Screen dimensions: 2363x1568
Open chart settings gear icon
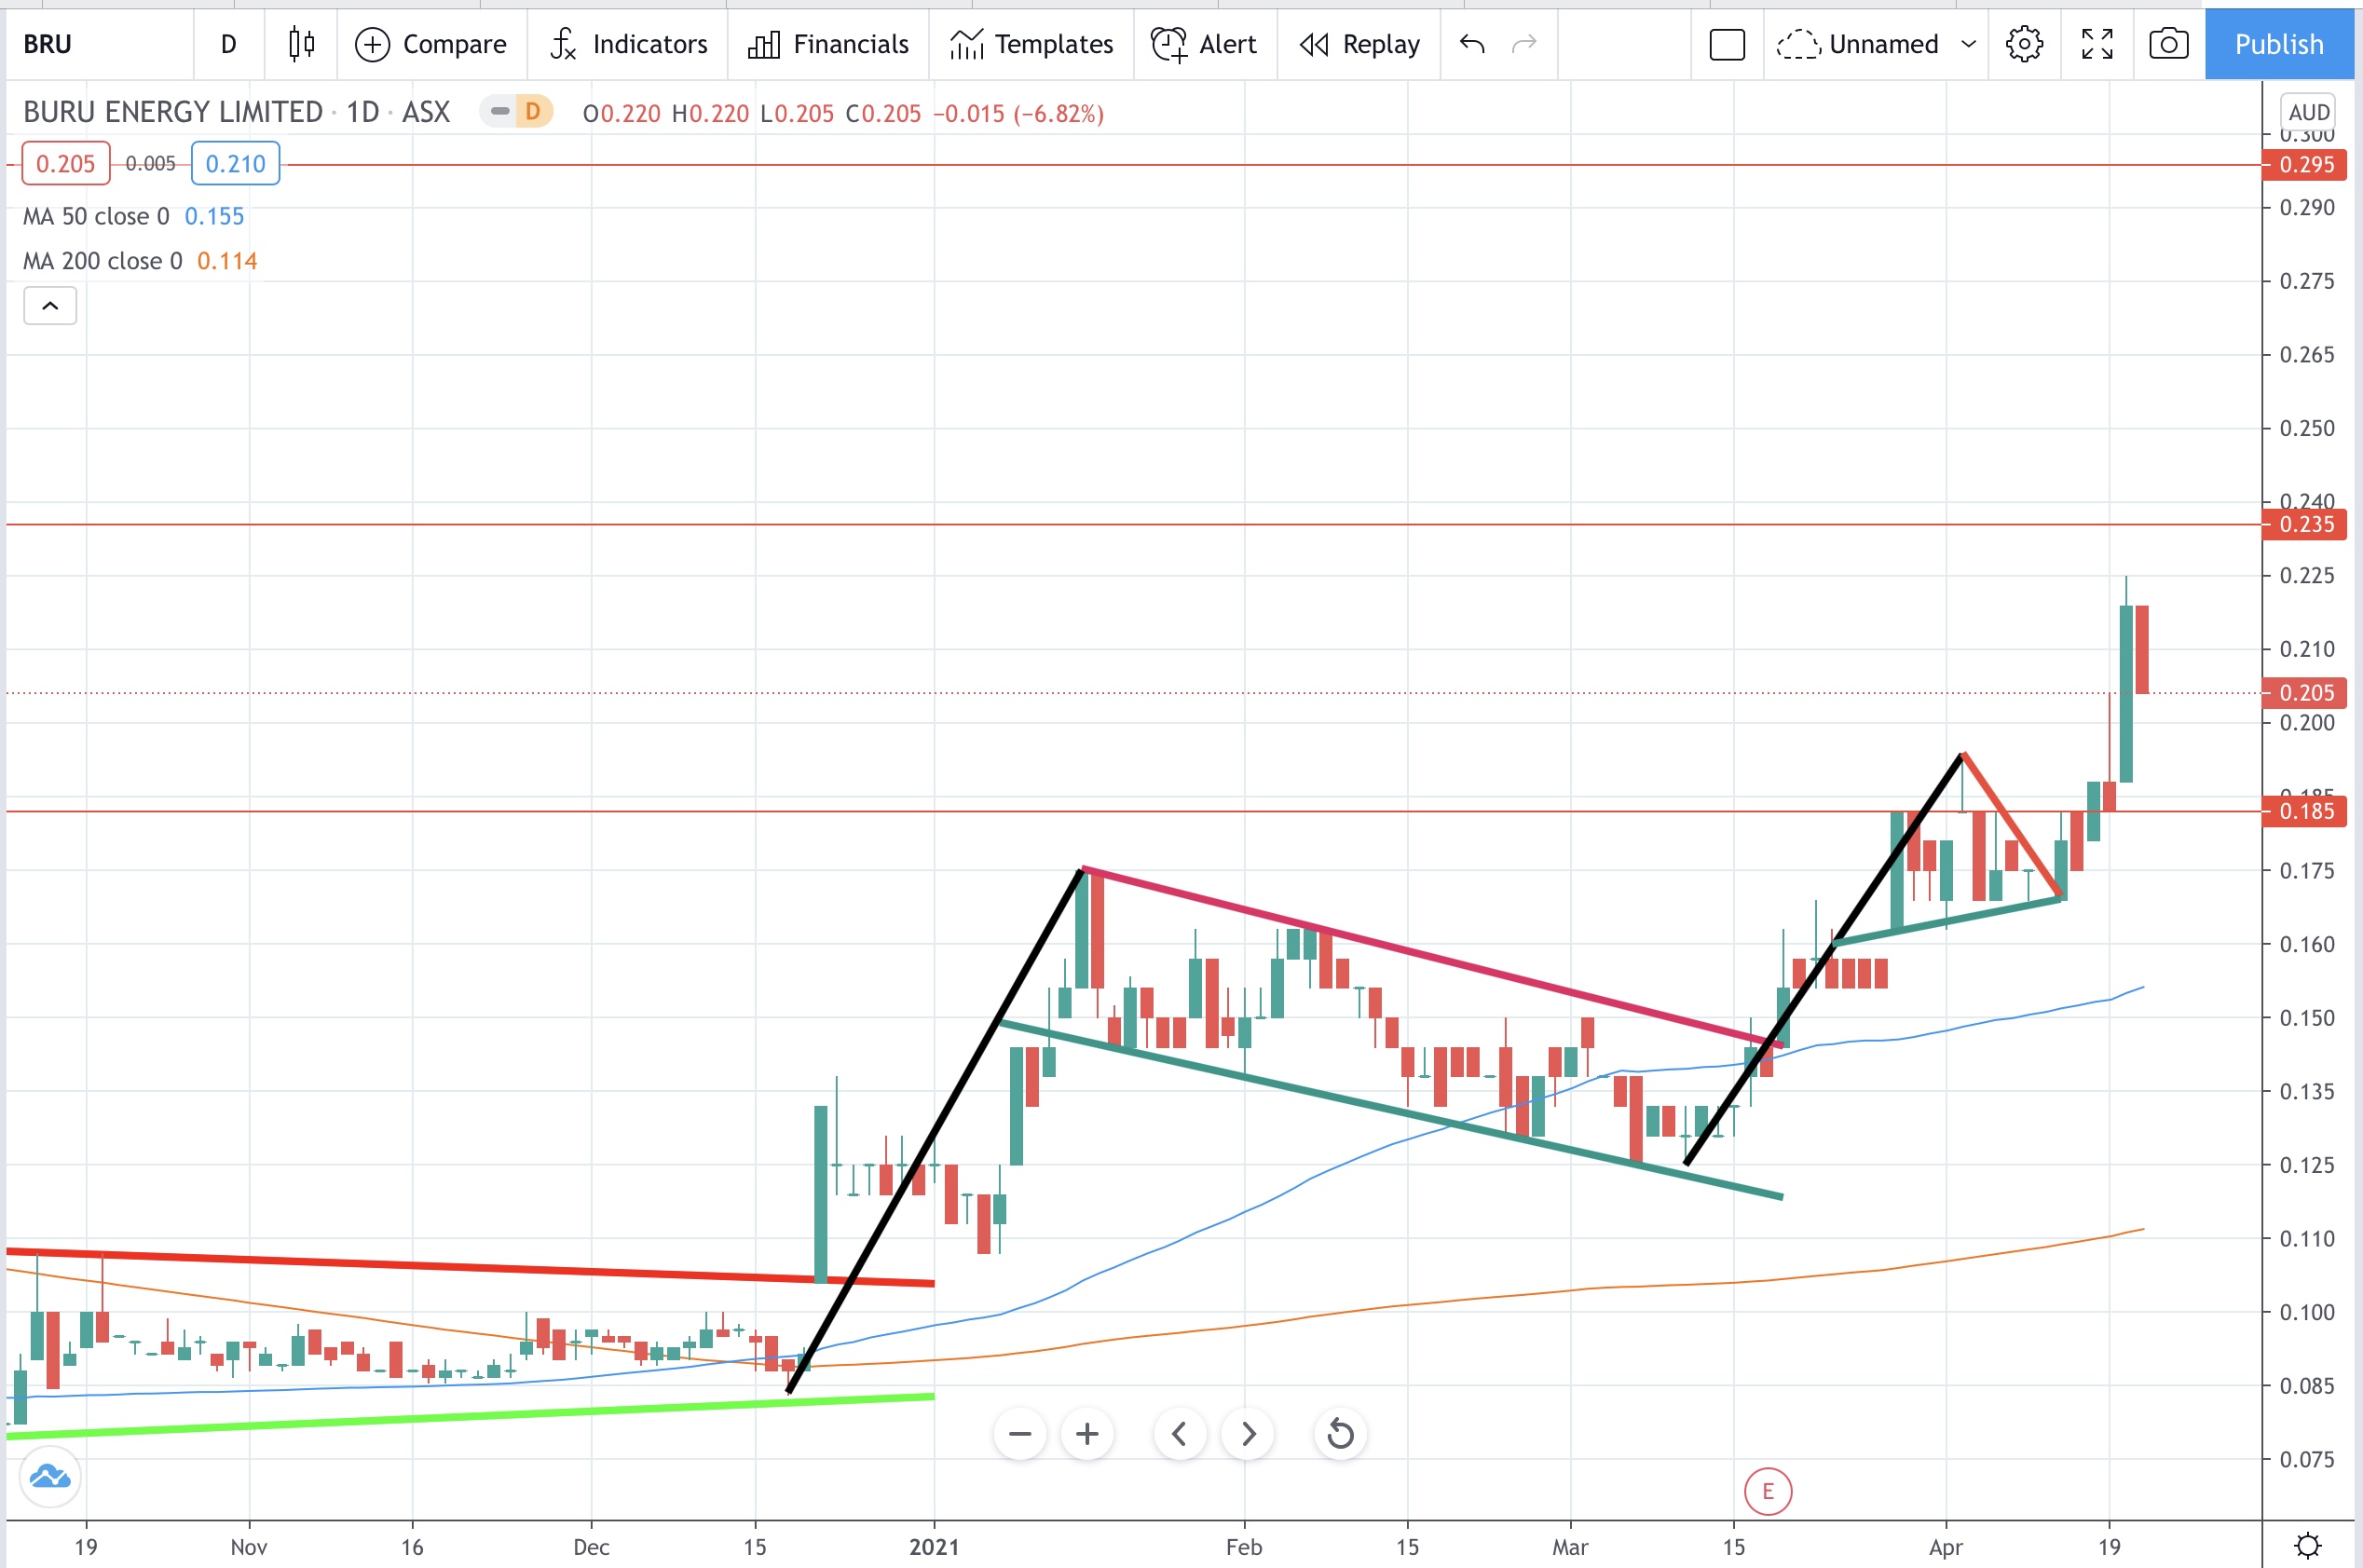coord(2024,44)
